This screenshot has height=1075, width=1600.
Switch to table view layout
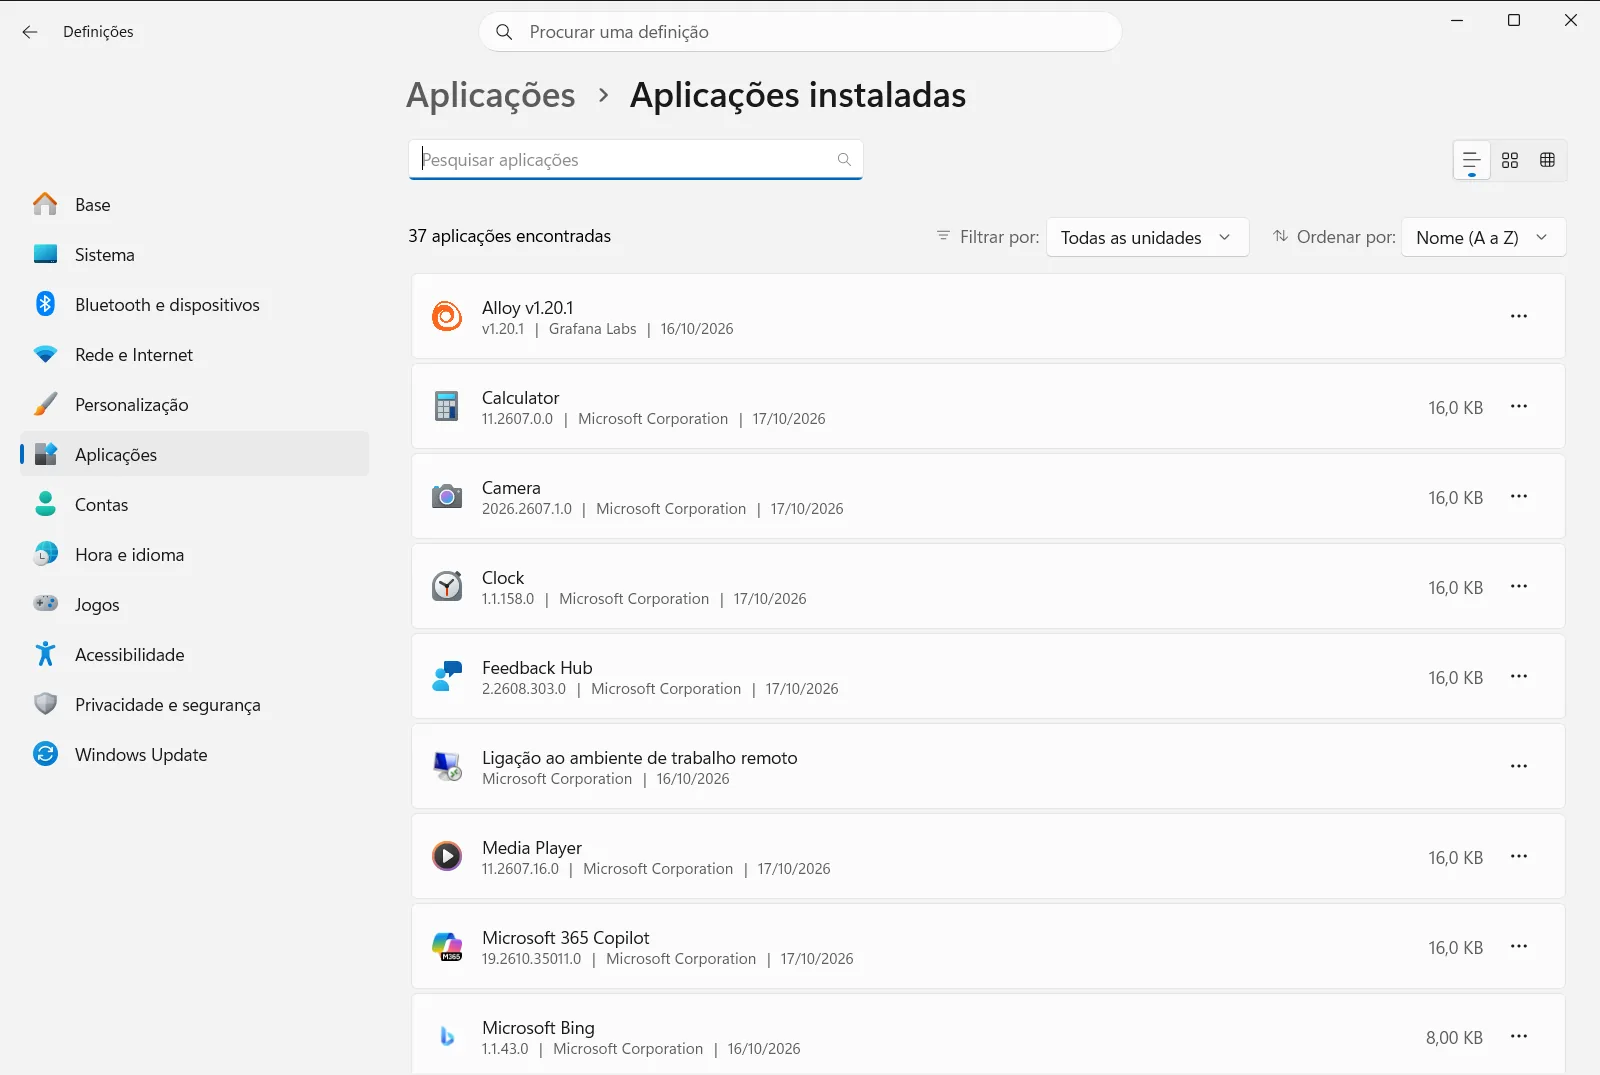coord(1548,160)
